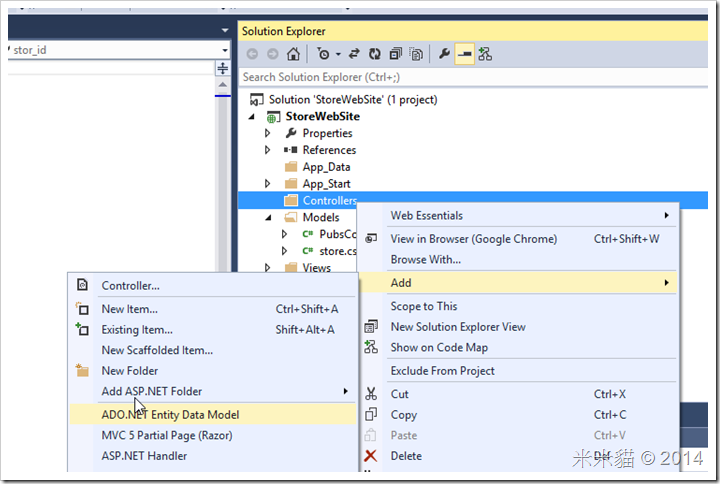Expand the store.cs file node

(x=284, y=251)
